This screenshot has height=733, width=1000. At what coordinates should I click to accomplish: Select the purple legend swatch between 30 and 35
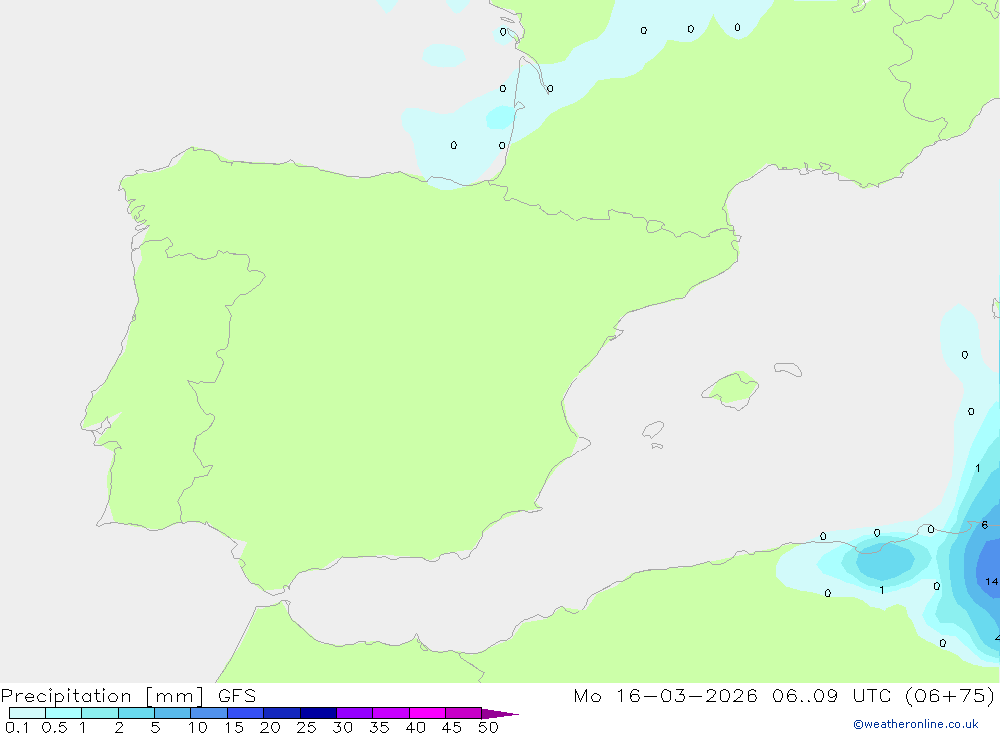coord(354,713)
